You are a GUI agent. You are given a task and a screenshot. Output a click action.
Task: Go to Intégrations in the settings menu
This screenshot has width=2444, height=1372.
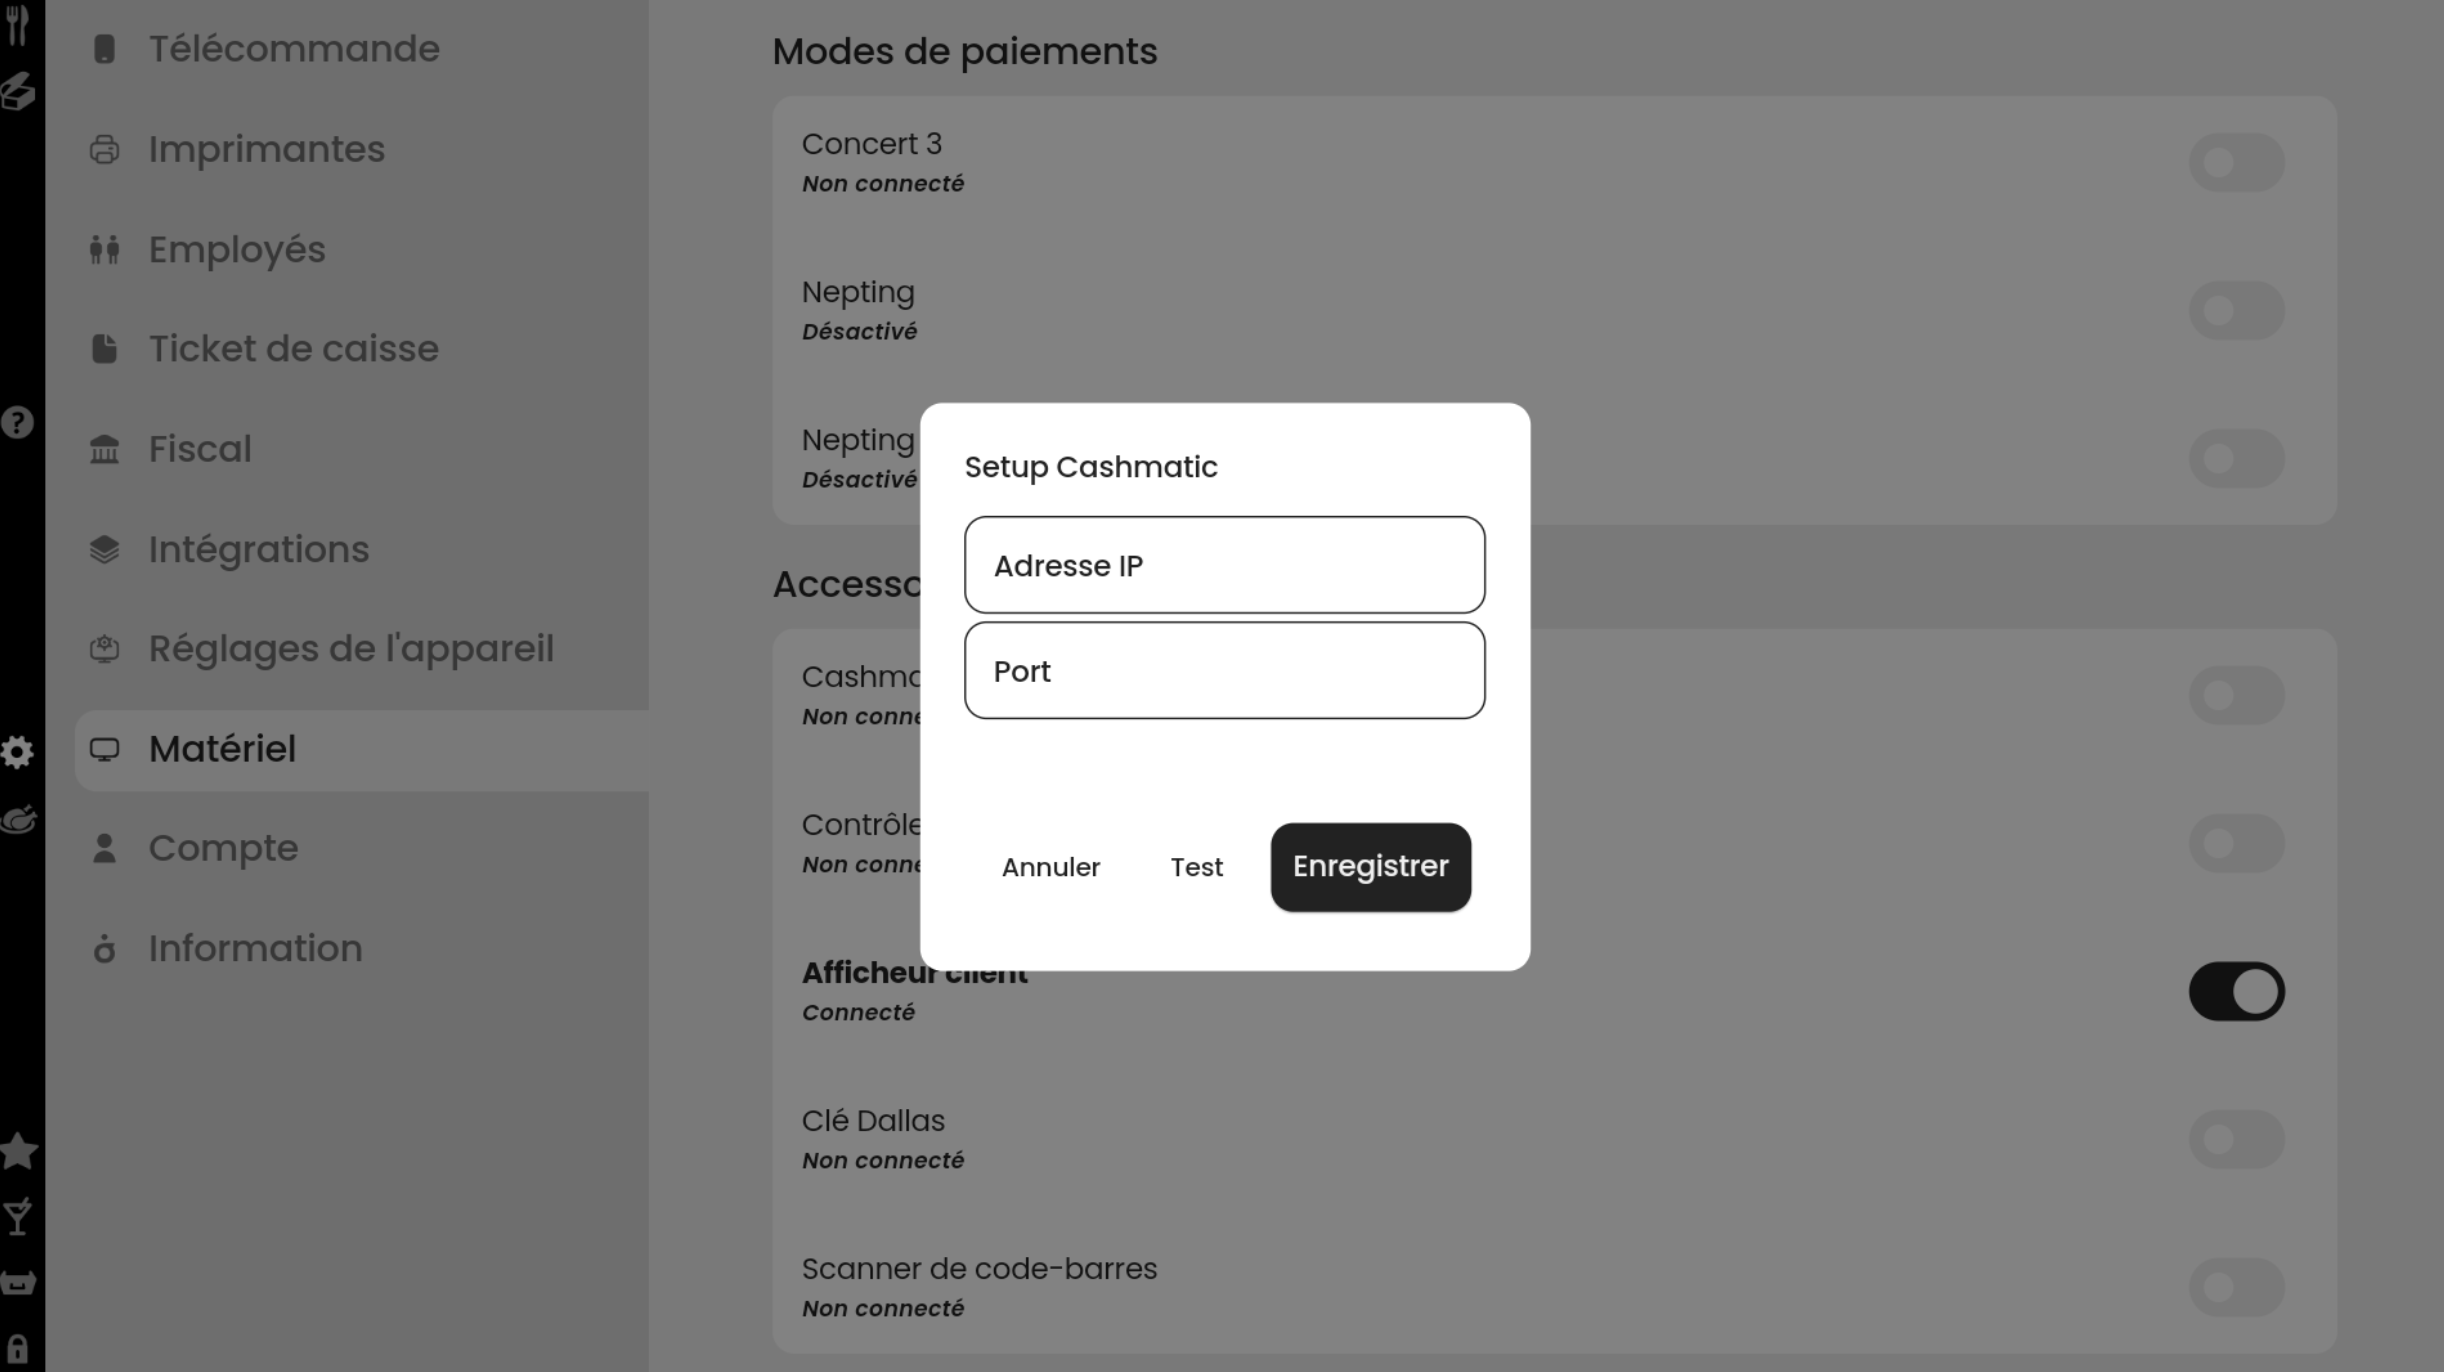259,549
